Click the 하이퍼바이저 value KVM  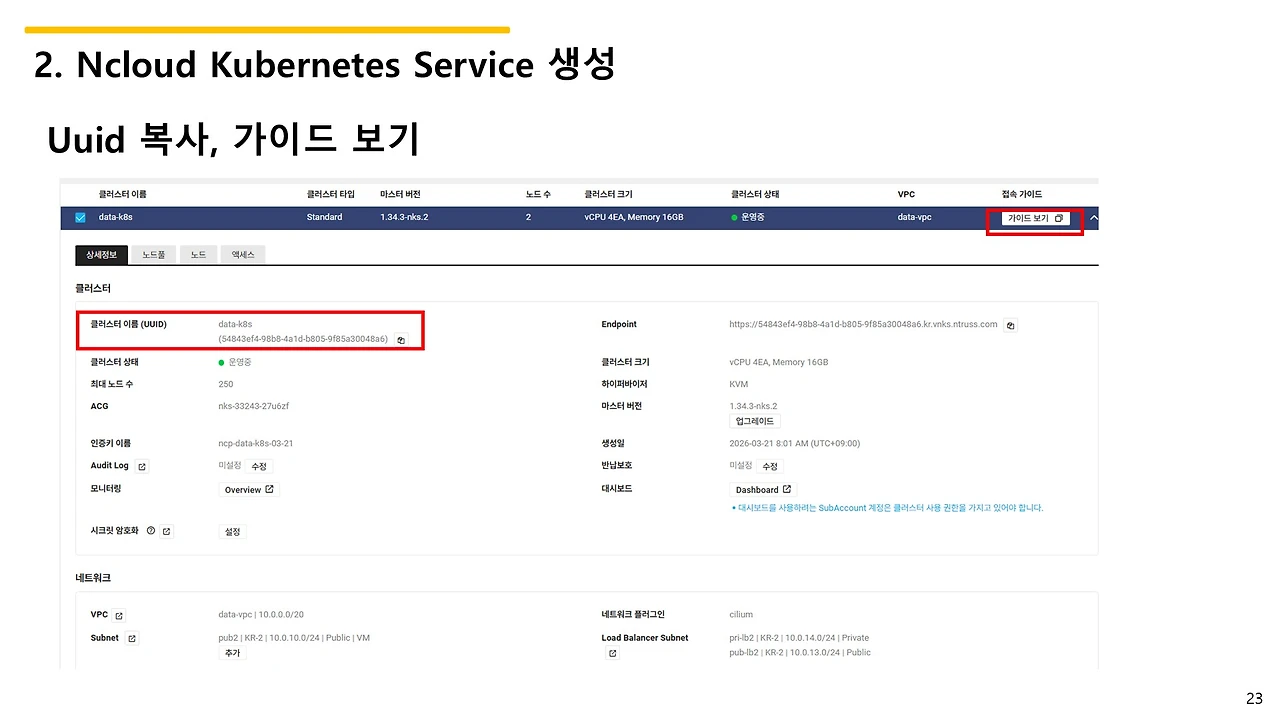coord(739,384)
